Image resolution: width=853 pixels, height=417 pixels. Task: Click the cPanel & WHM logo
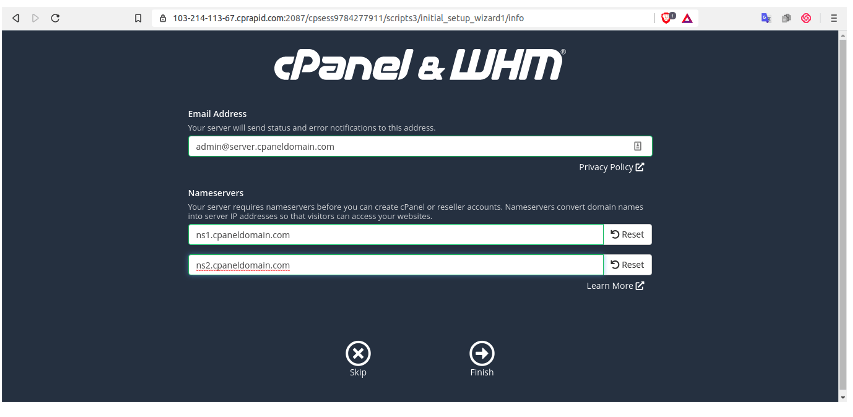pyautogui.click(x=419, y=65)
